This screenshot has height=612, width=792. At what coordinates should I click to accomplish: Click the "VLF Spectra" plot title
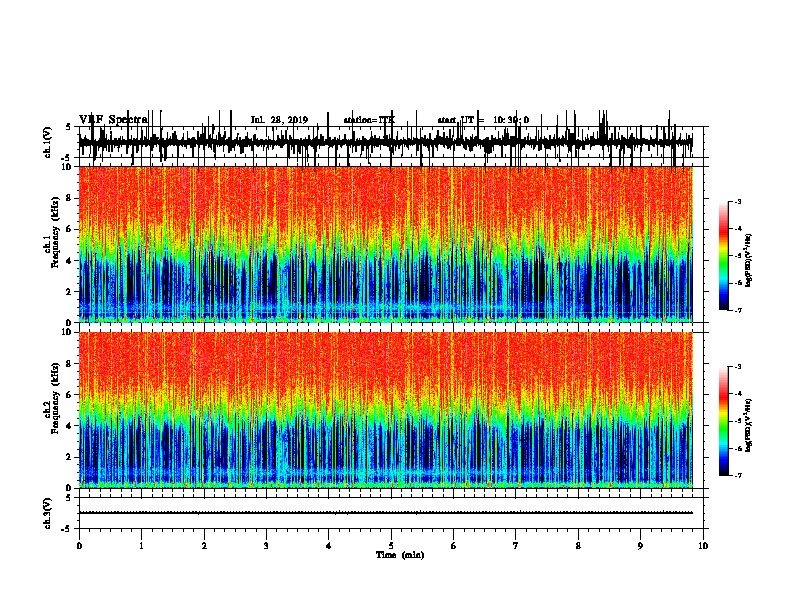point(113,119)
